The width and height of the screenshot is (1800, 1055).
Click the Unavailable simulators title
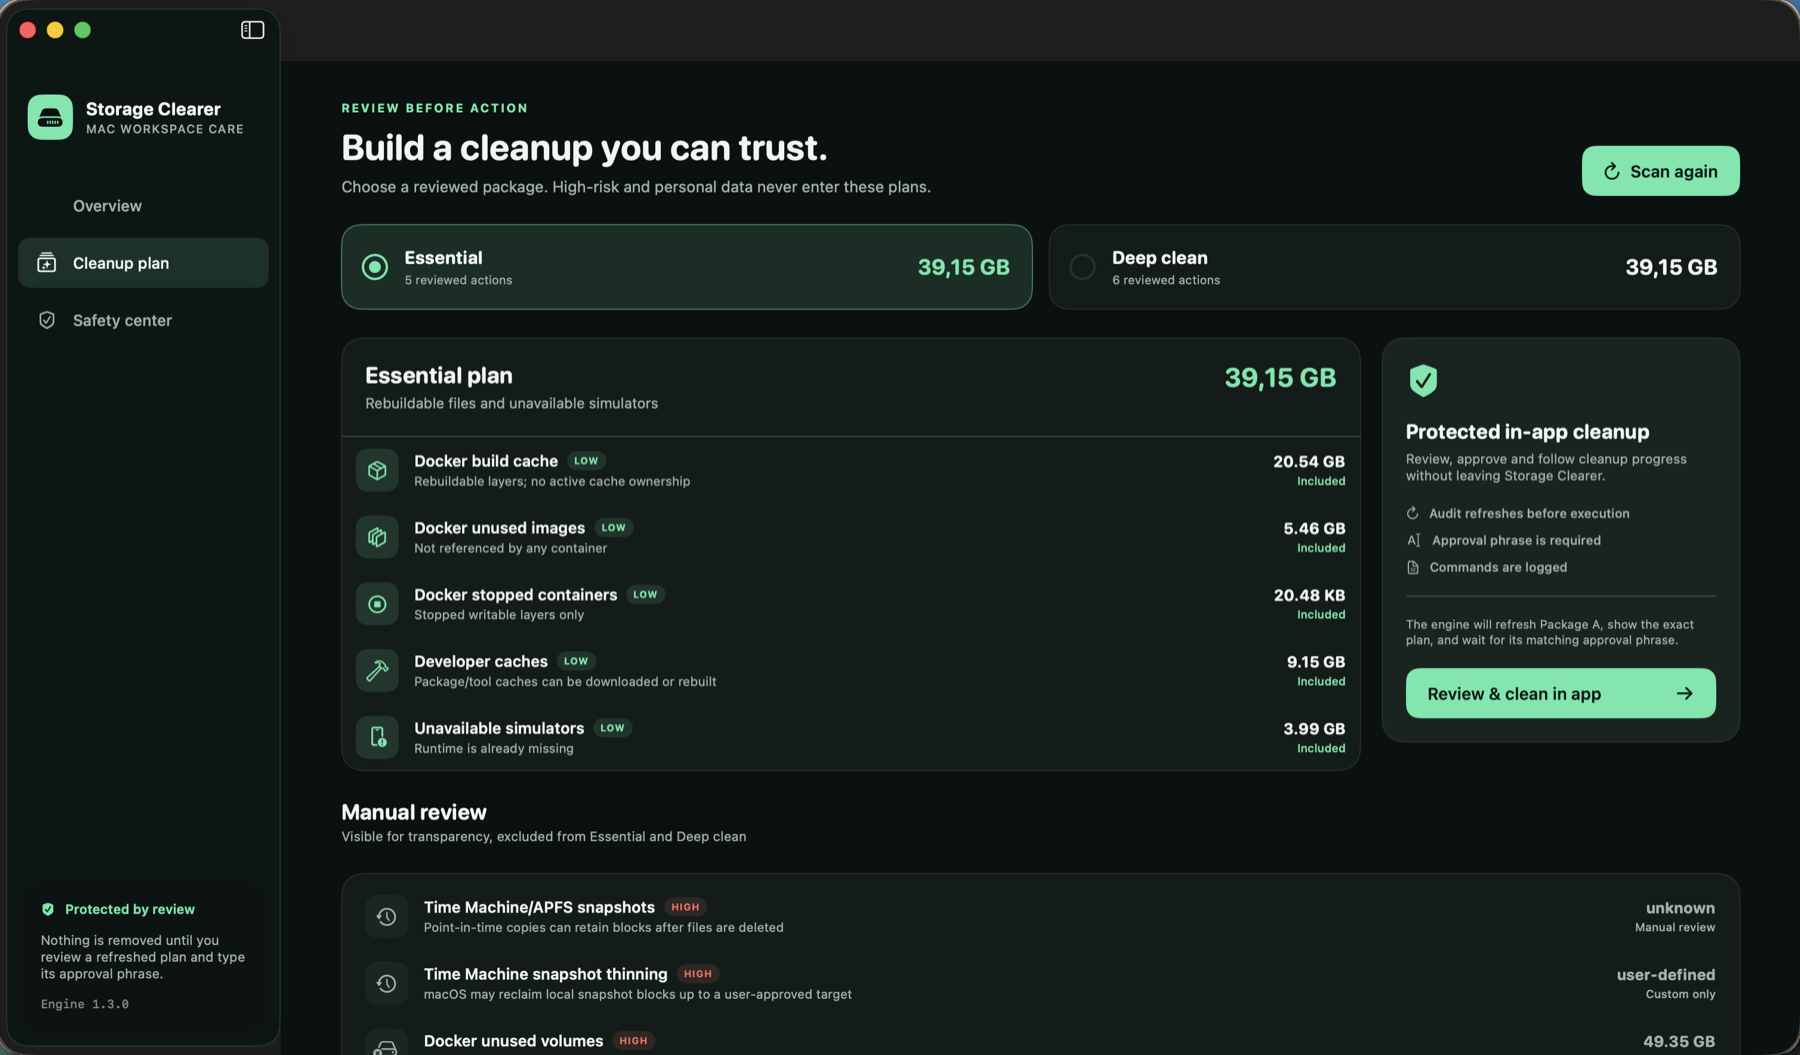[499, 729]
